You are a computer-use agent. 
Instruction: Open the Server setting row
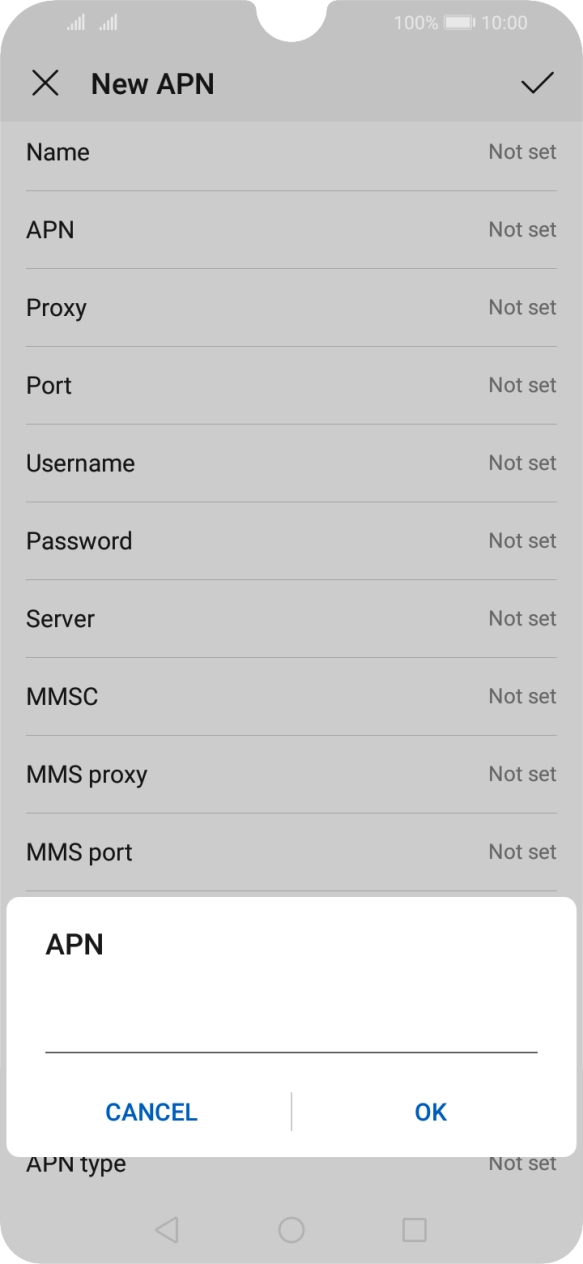[x=291, y=618]
